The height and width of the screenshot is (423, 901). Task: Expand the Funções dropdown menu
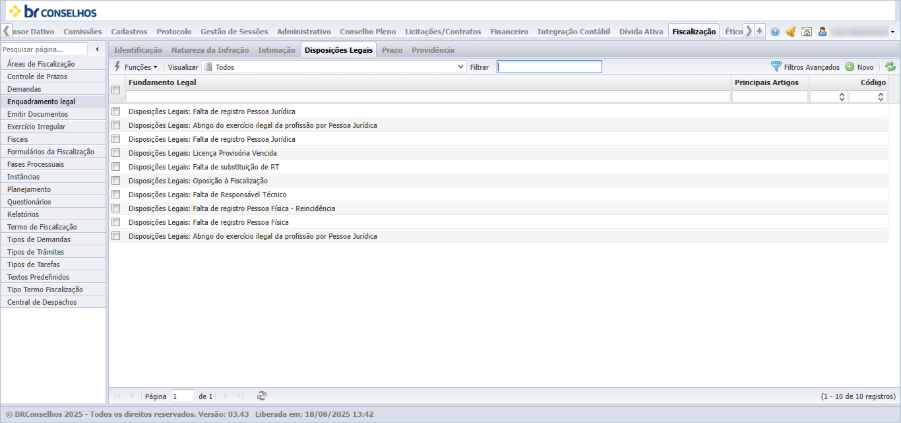click(155, 68)
